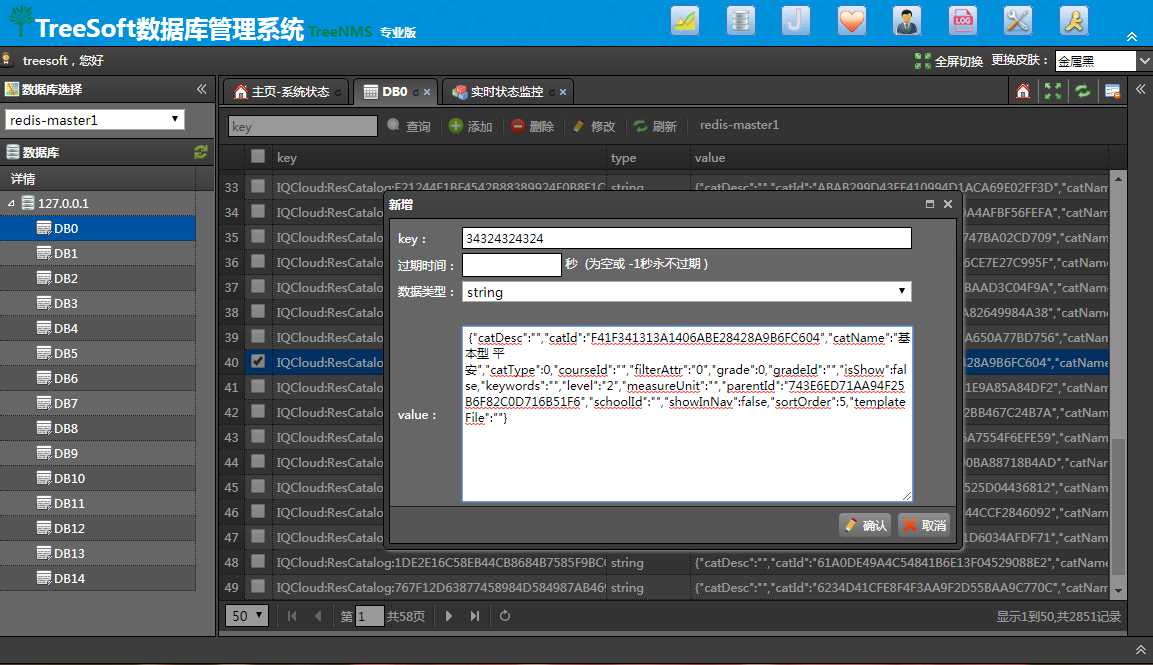The width and height of the screenshot is (1153, 665).
Task: Toggle the select-all header checkbox
Action: (257, 157)
